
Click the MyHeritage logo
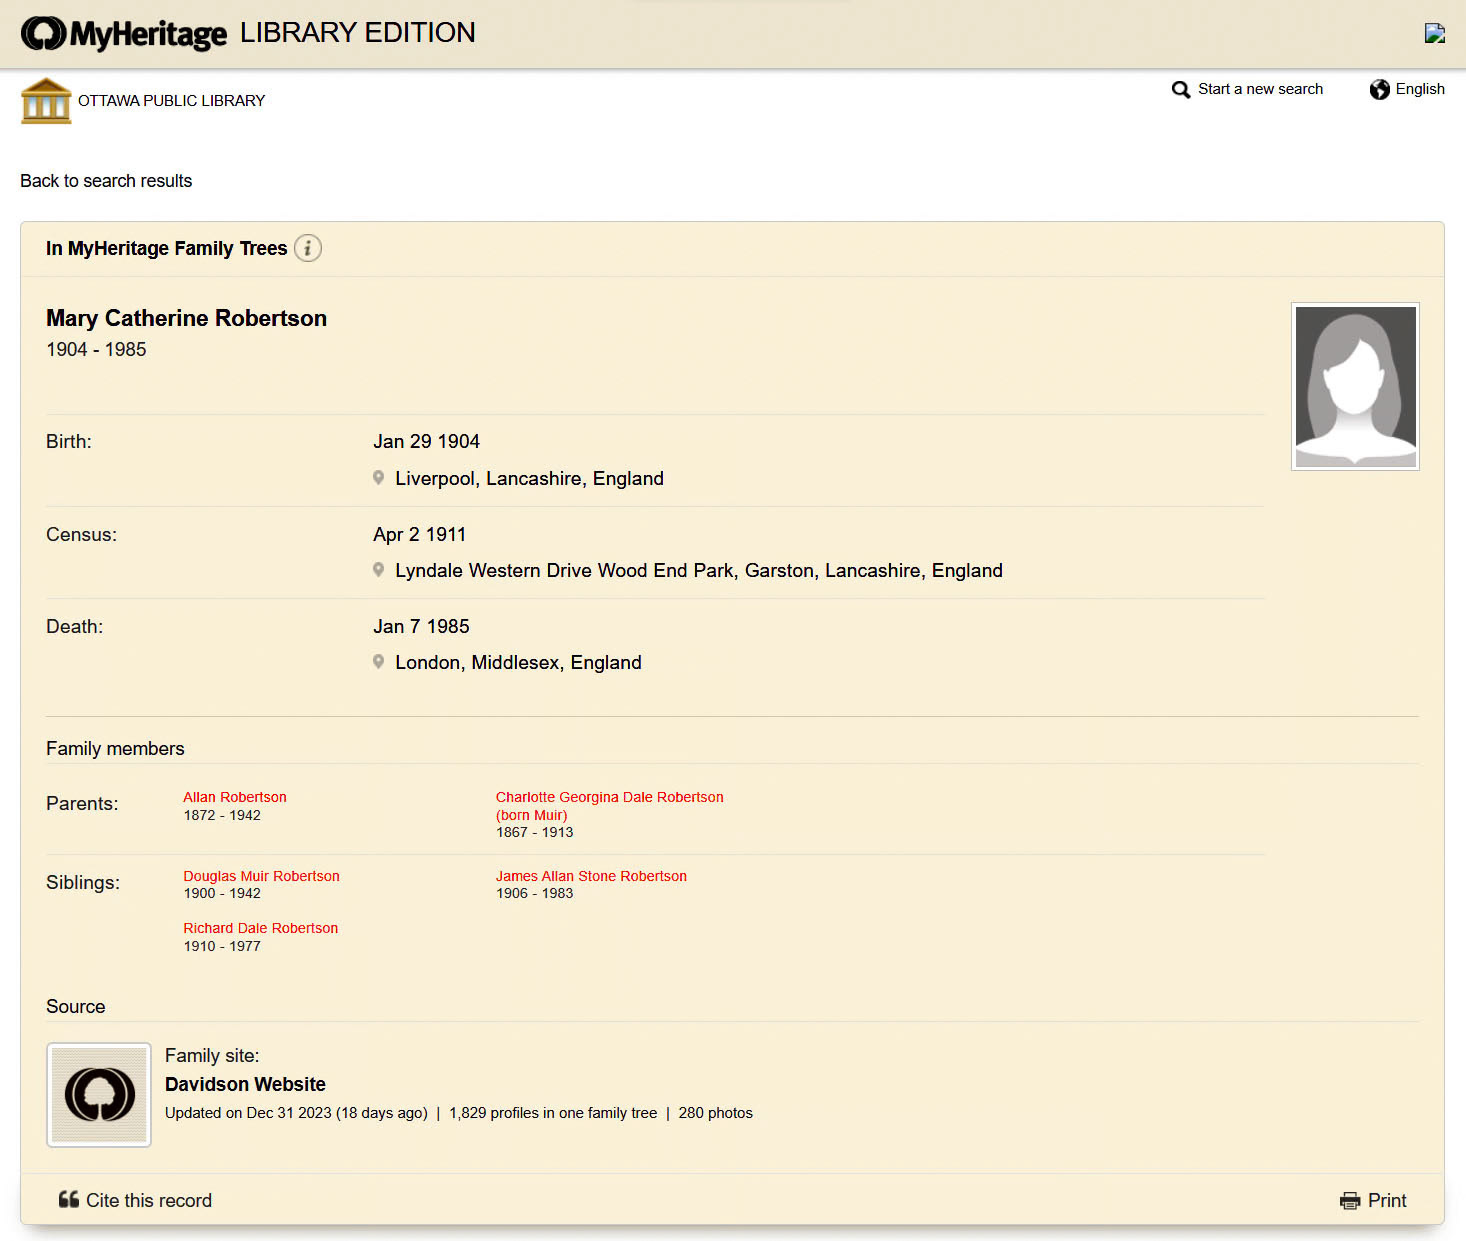pyautogui.click(x=124, y=34)
